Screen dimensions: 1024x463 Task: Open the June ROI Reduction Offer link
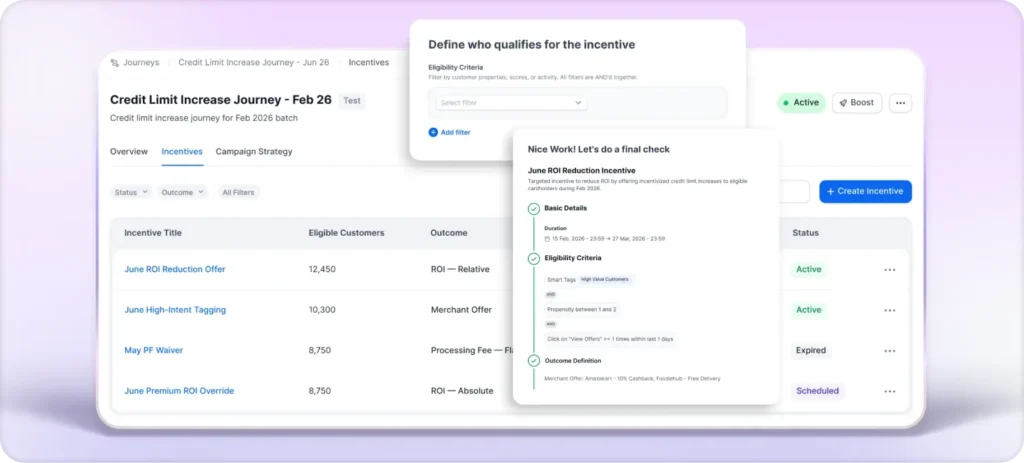(x=174, y=270)
